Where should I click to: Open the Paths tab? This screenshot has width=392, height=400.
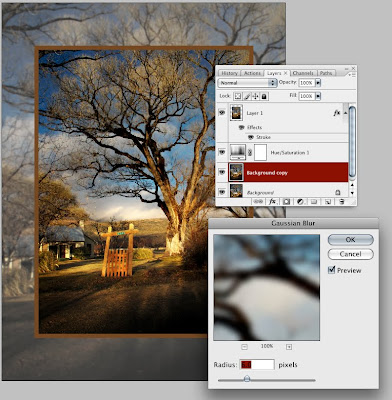(326, 73)
